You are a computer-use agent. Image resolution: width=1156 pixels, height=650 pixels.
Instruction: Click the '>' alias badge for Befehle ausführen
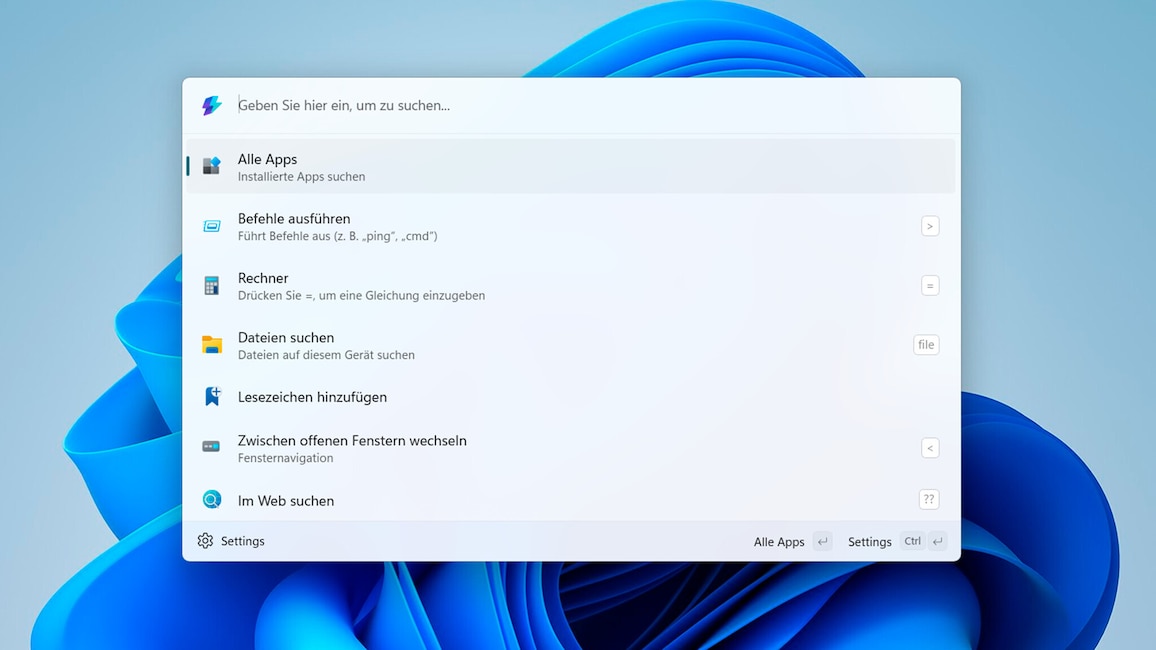tap(930, 226)
